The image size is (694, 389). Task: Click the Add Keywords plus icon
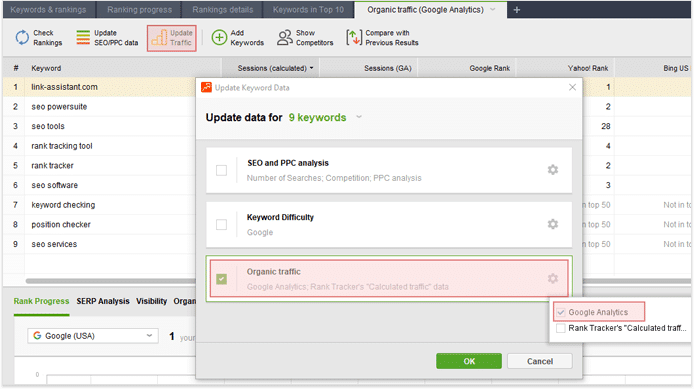click(219, 38)
